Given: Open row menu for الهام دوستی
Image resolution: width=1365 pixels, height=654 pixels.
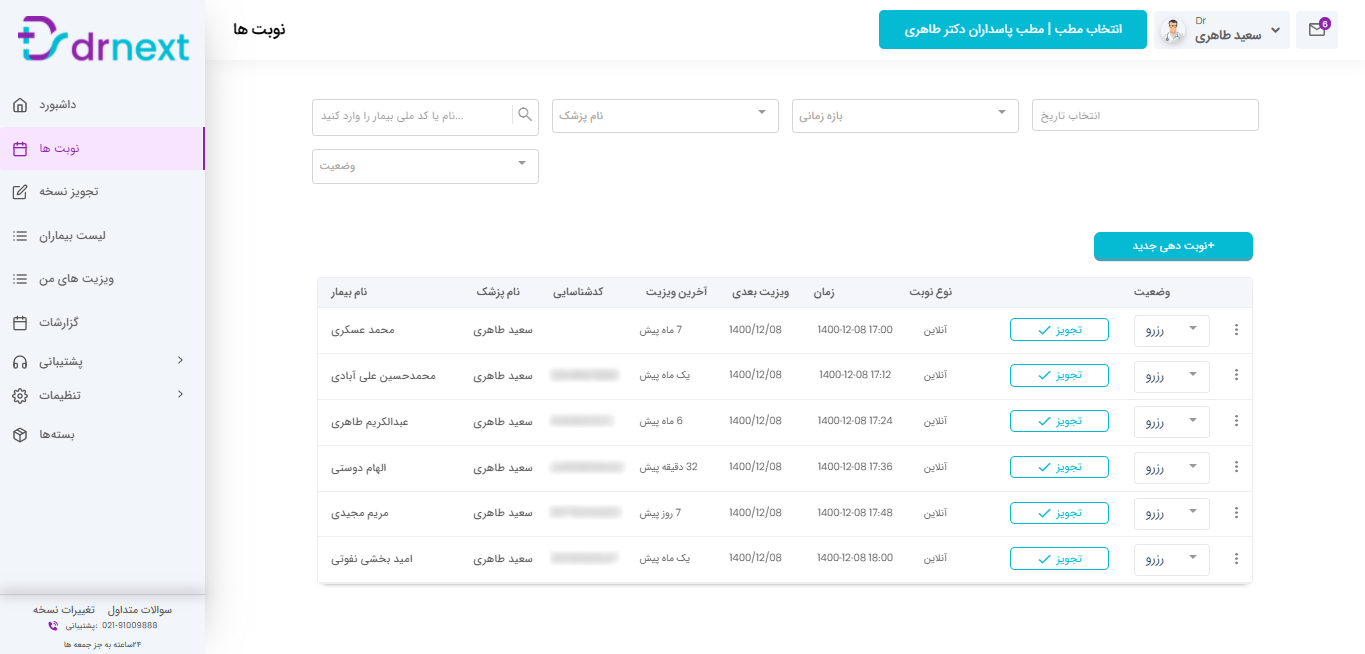Looking at the screenshot, I should click(1236, 467).
